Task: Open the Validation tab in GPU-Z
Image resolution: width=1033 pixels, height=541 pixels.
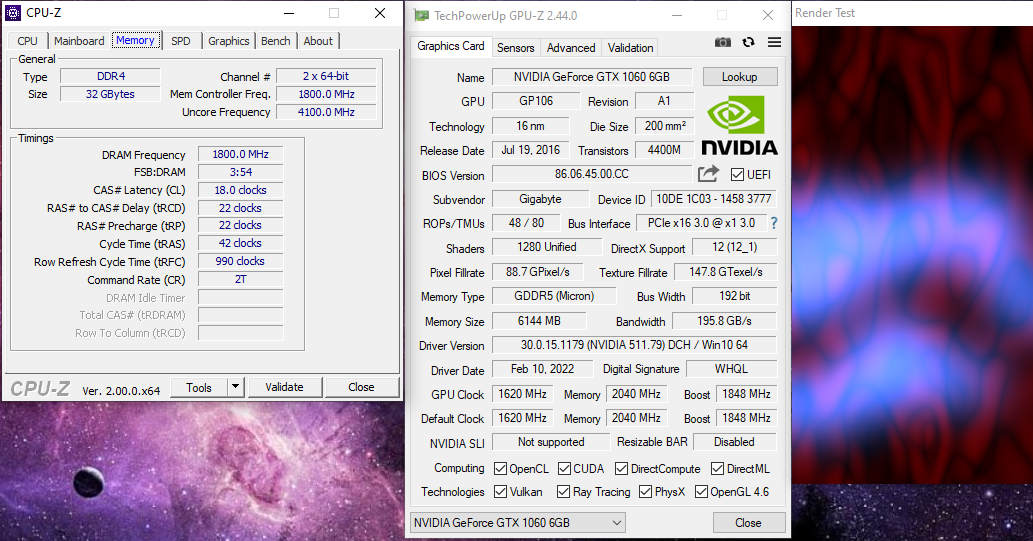Action: point(630,47)
